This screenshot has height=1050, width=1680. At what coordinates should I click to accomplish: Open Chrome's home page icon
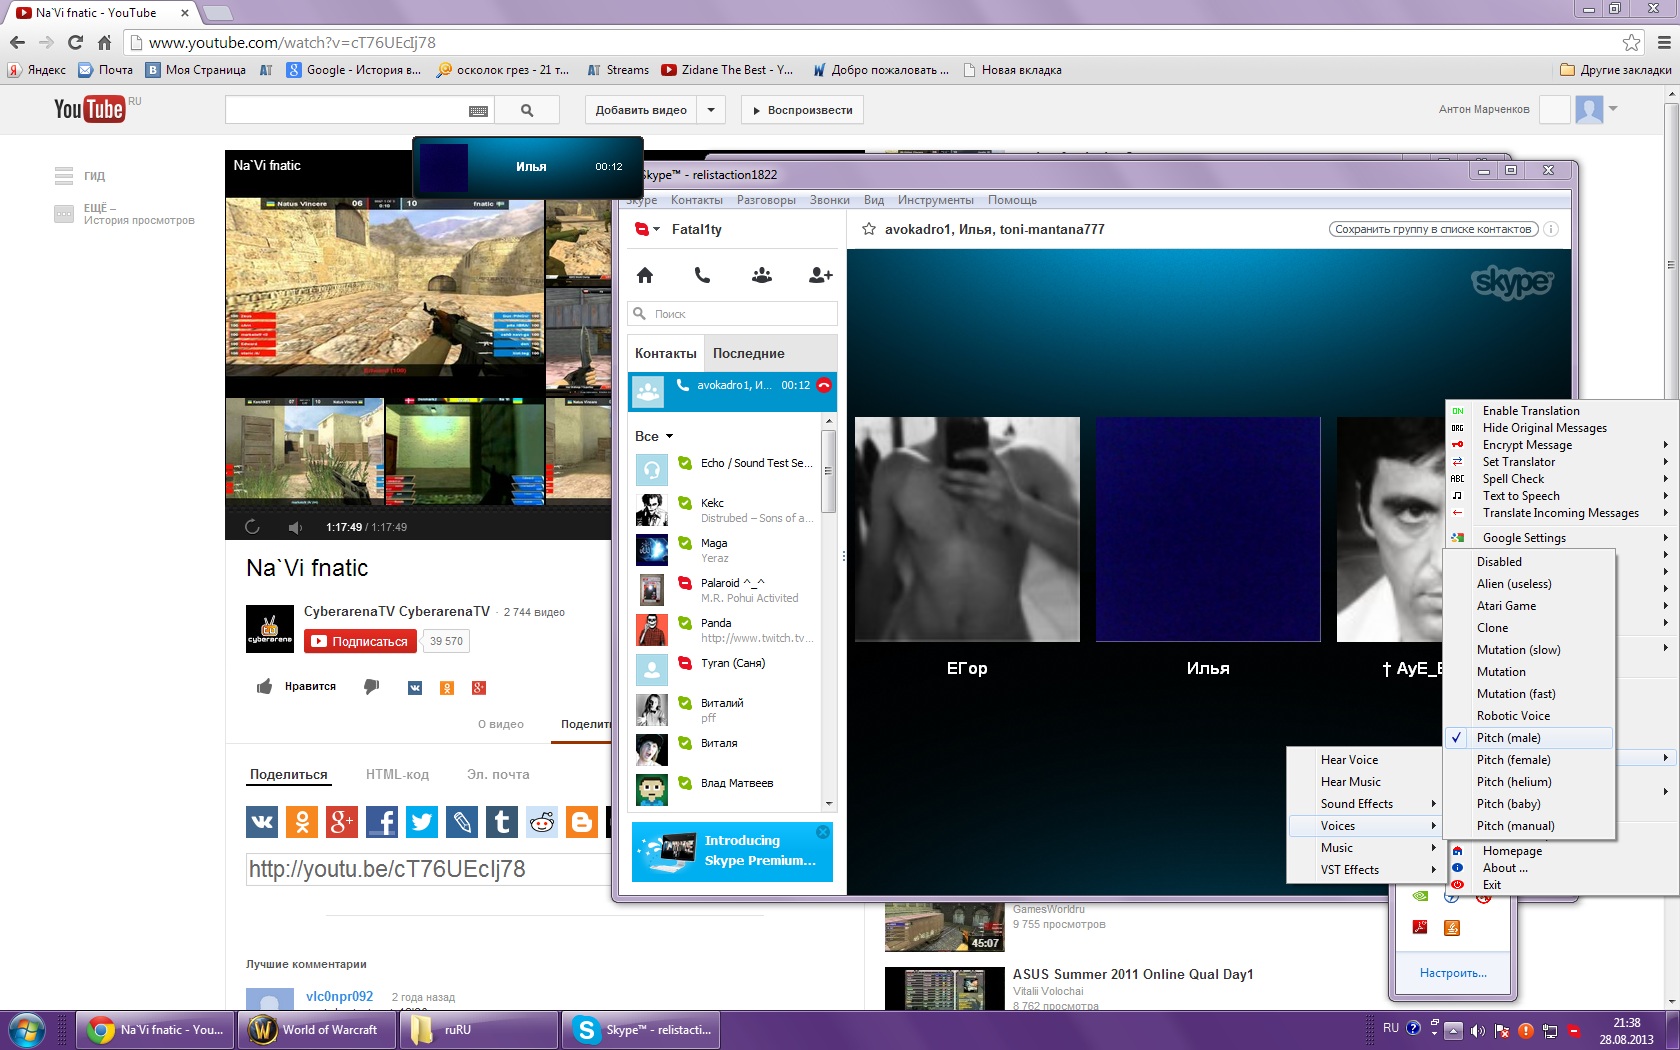point(104,42)
